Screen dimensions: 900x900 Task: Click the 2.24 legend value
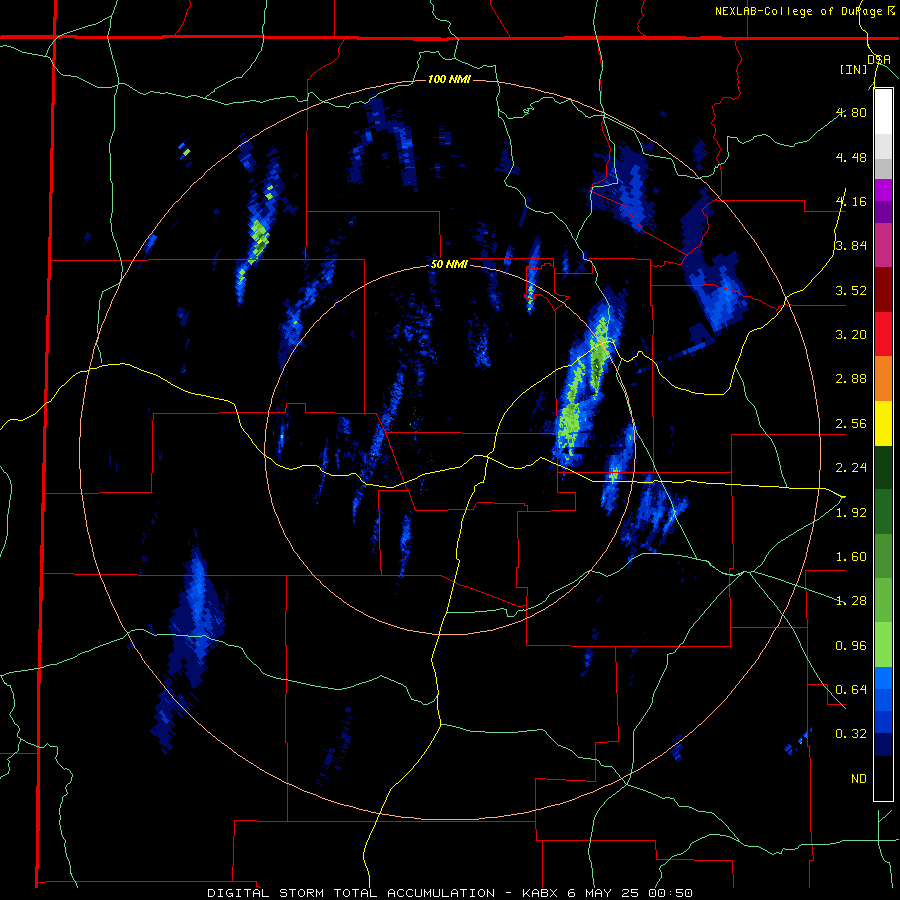(x=851, y=468)
